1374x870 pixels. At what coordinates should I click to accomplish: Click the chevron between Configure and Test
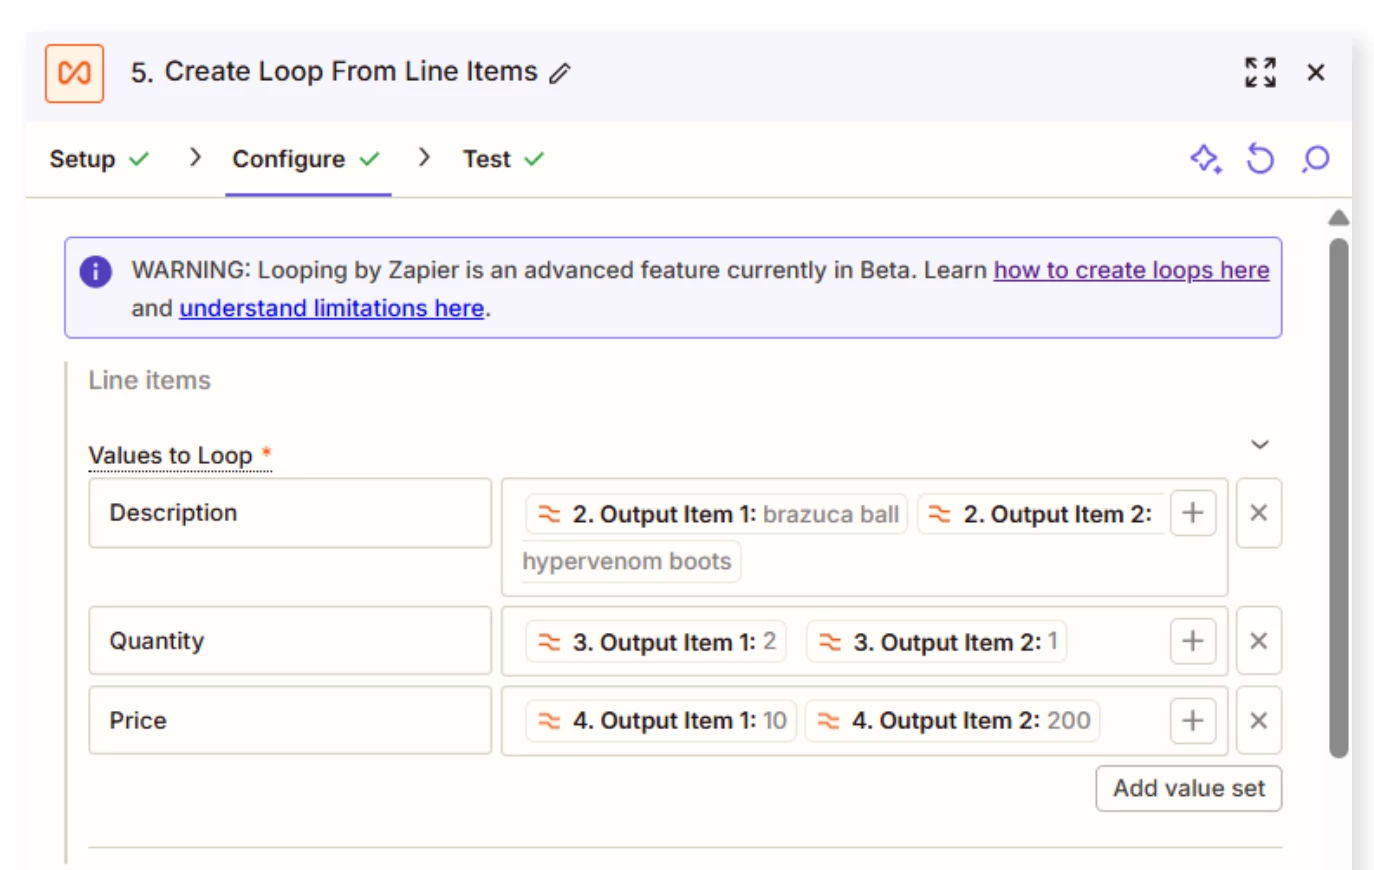424,158
